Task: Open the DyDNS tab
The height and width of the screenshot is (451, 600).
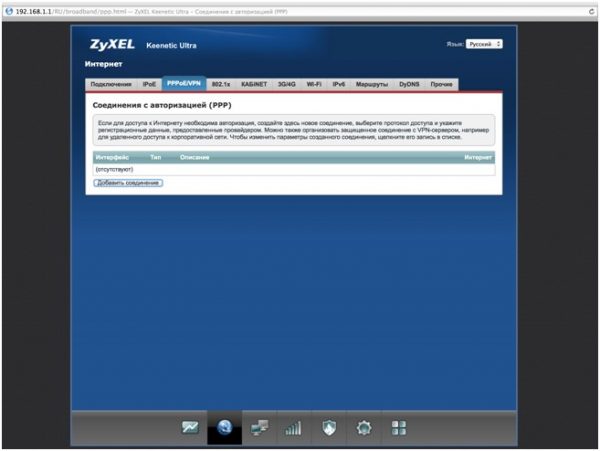Action: click(x=409, y=84)
